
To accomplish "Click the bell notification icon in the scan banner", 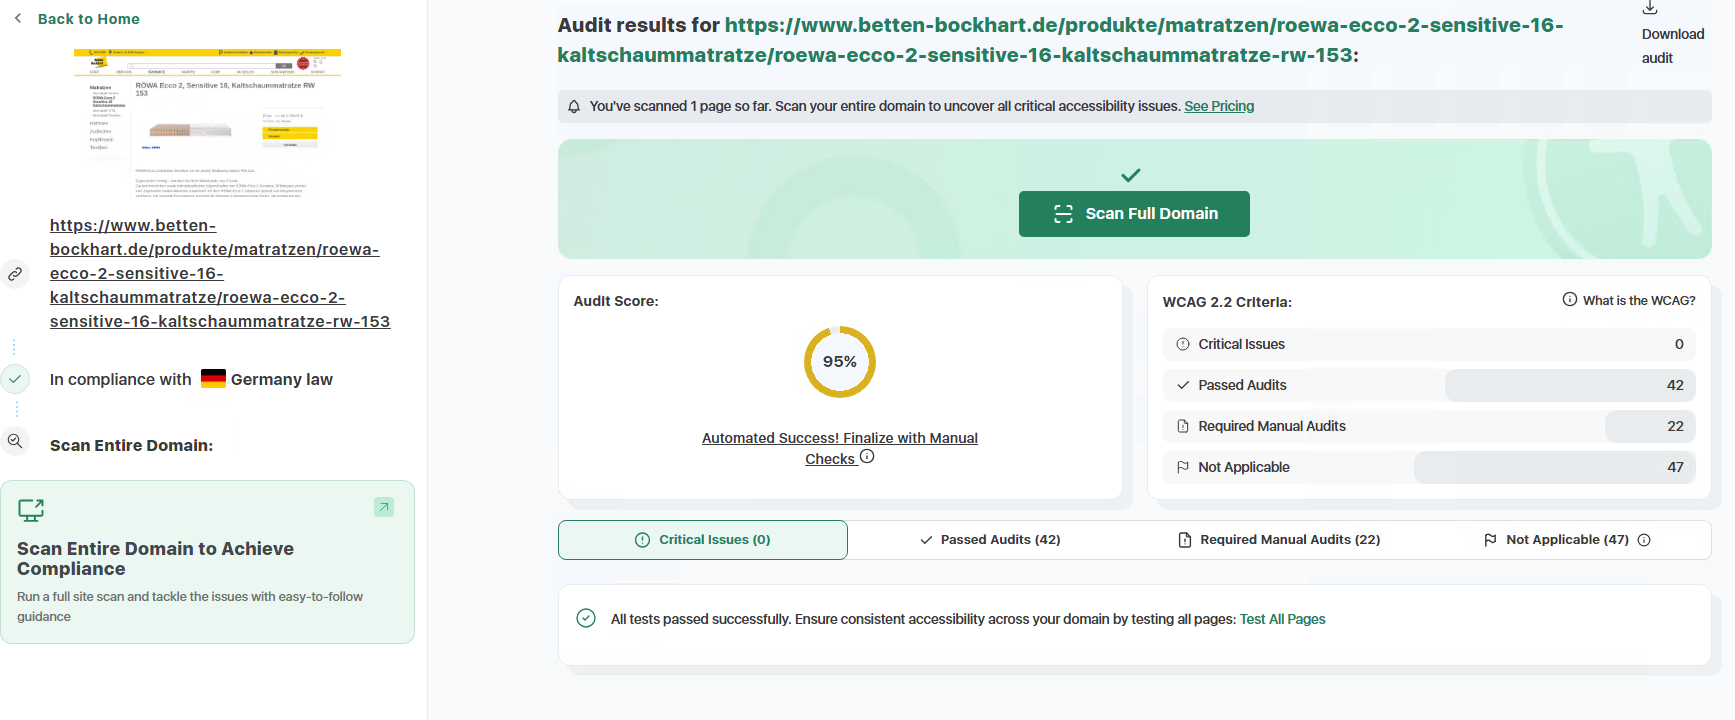I will 574,107.
